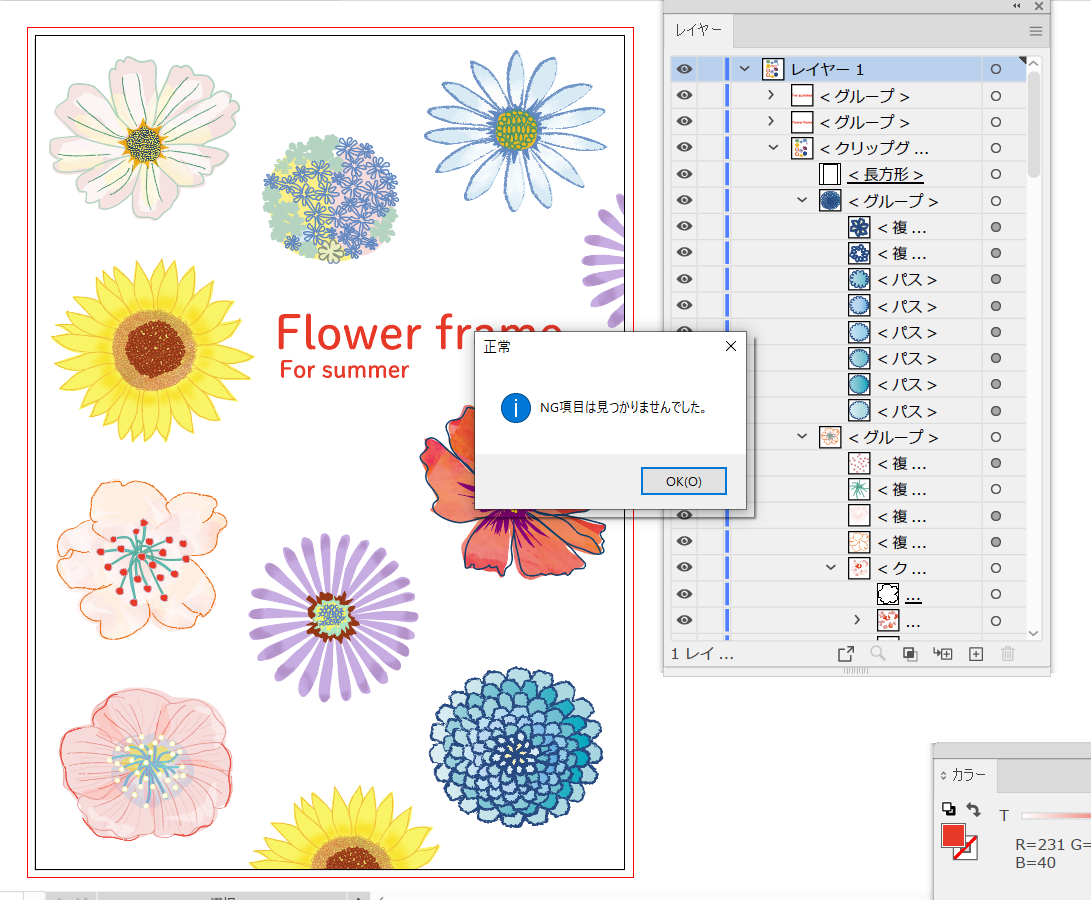Toggle visibility of the 長方形 layer item
Viewport: 1091px width, 900px height.
684,174
